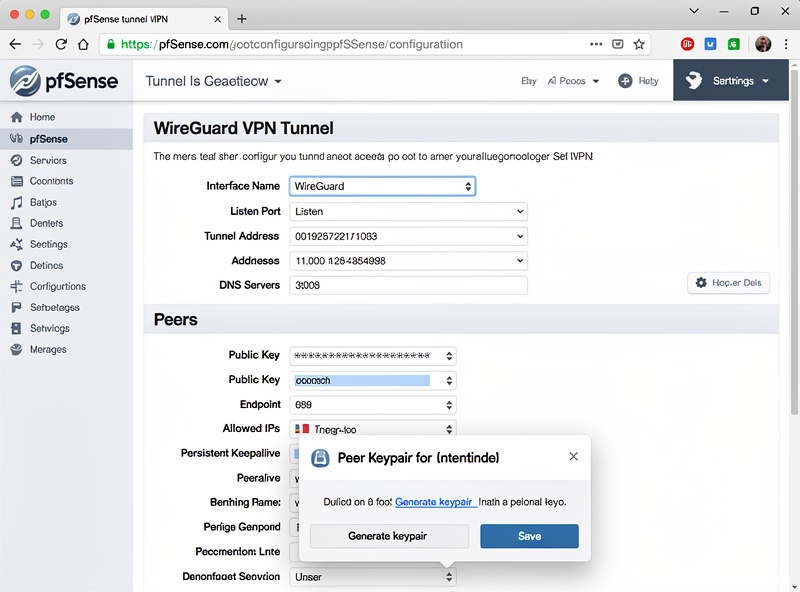Bookmark this page with the star icon
Image resolution: width=800 pixels, height=592 pixels.
[x=639, y=44]
